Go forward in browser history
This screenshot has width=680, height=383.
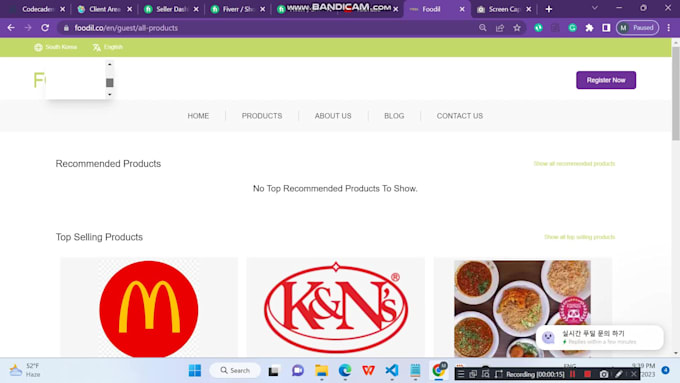[28, 28]
